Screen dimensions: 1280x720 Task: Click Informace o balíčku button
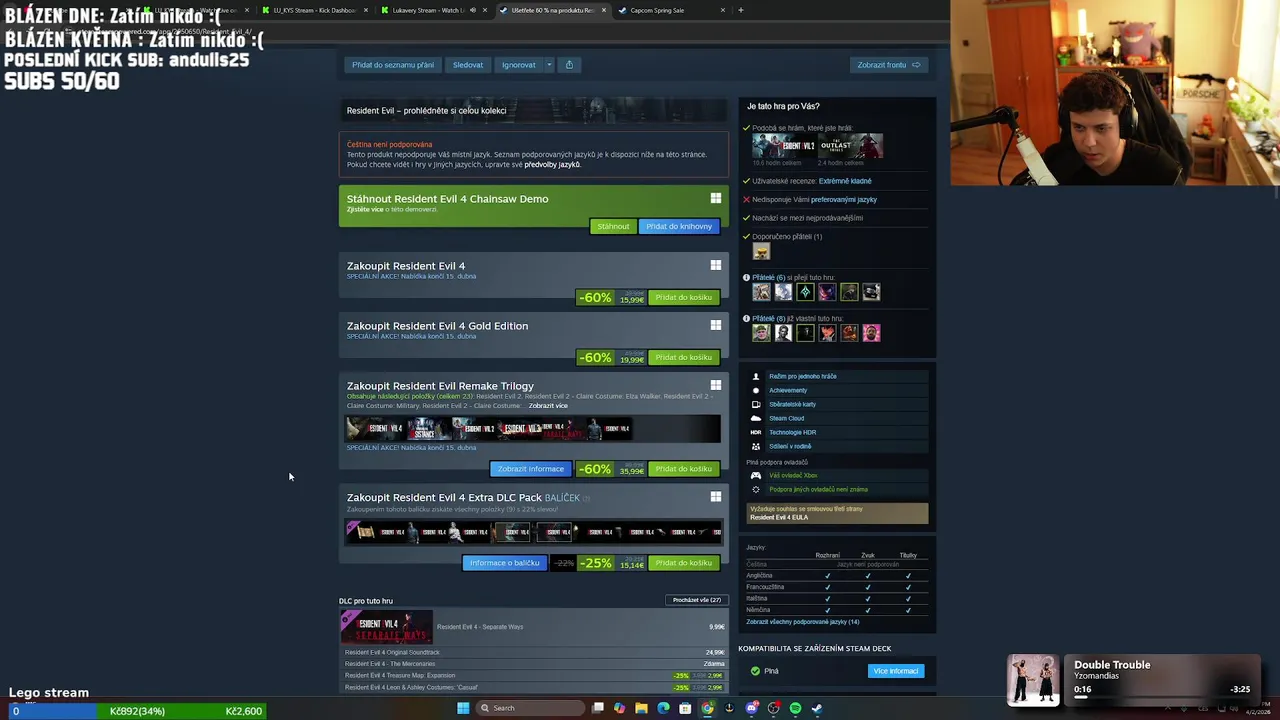point(504,562)
